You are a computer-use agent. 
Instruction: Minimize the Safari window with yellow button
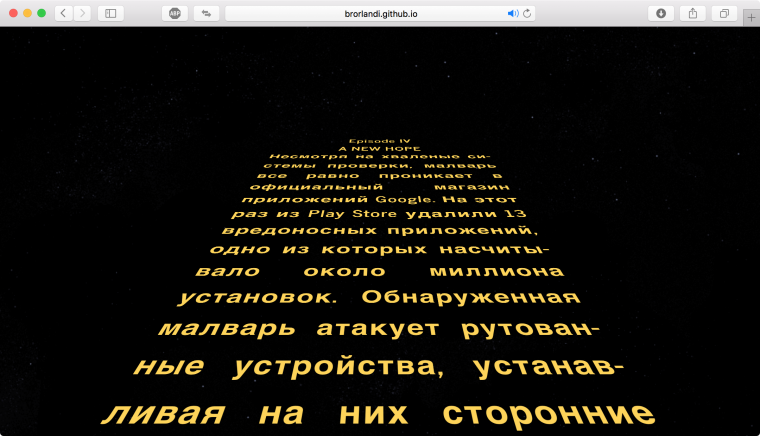click(x=28, y=13)
